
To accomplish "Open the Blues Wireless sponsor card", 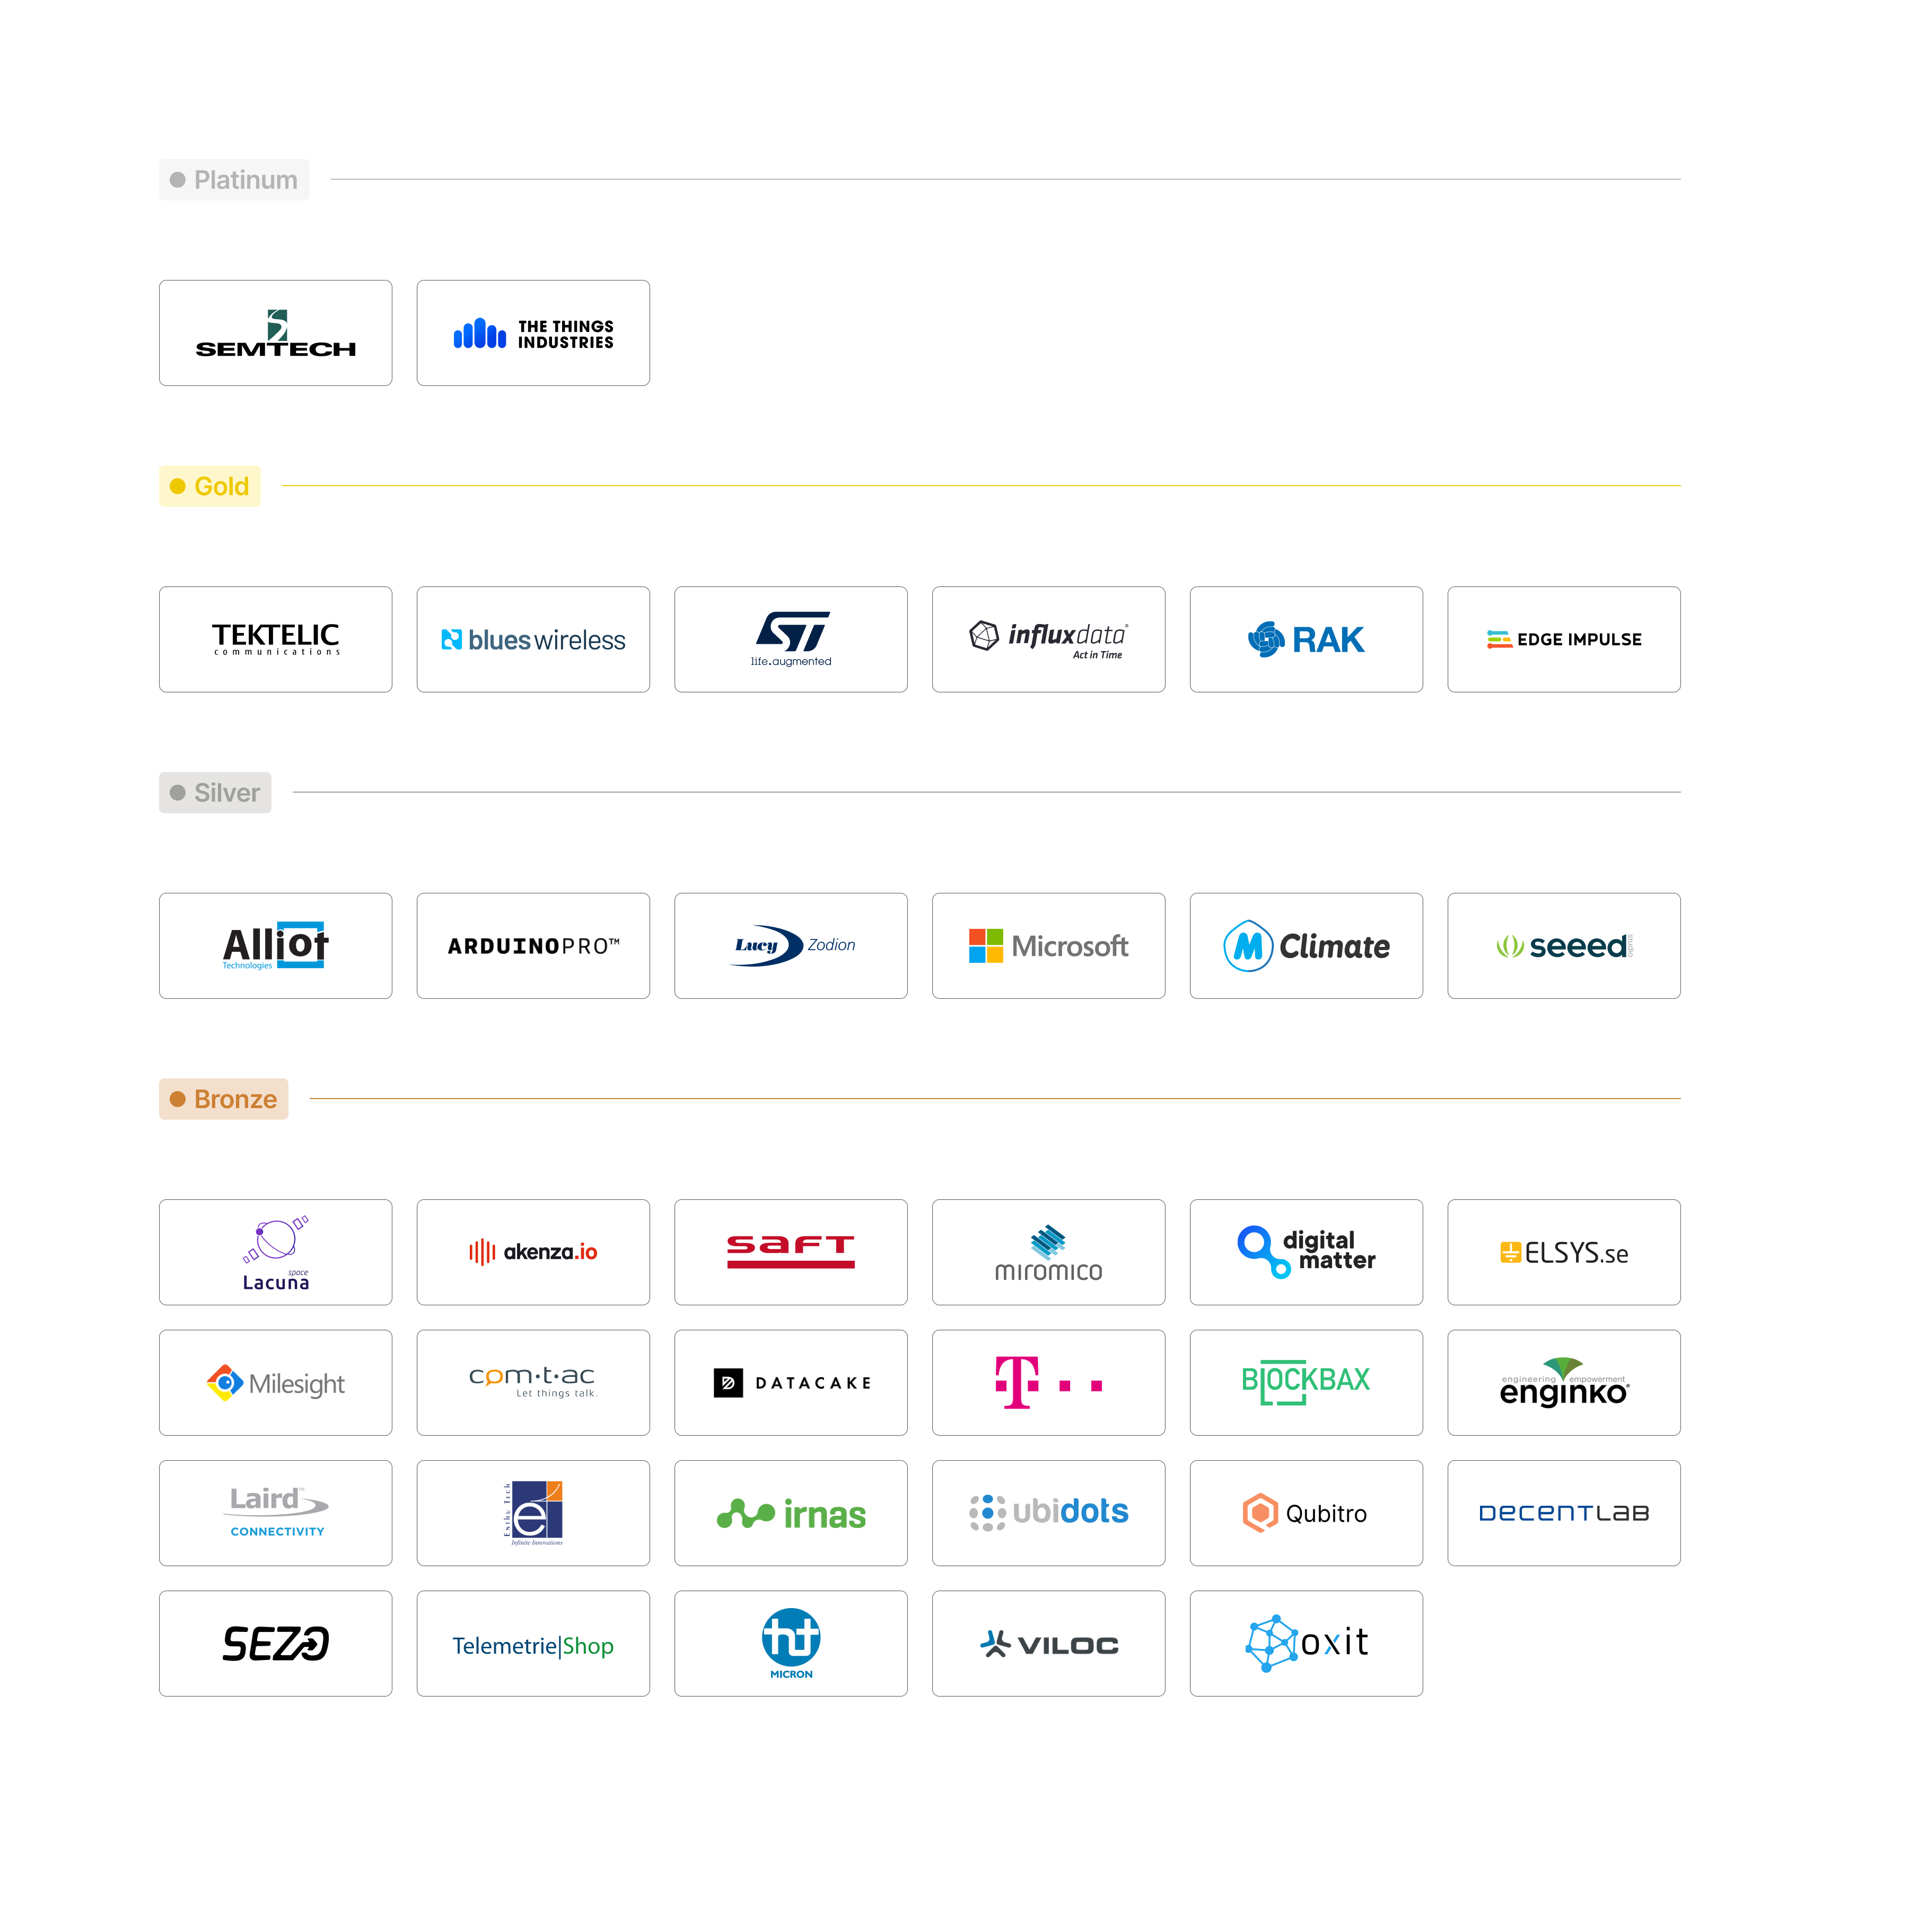I will pyautogui.click(x=533, y=639).
